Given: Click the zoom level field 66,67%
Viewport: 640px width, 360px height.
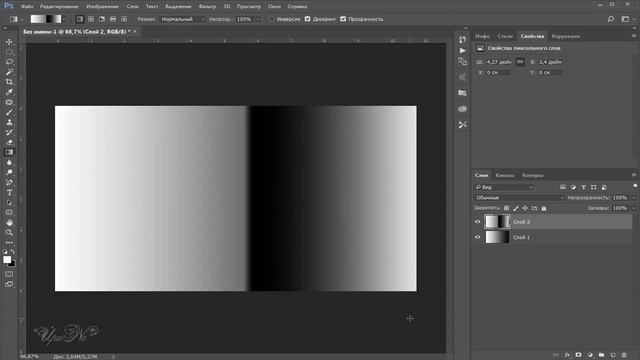Looking at the screenshot, I should click(x=29, y=357).
